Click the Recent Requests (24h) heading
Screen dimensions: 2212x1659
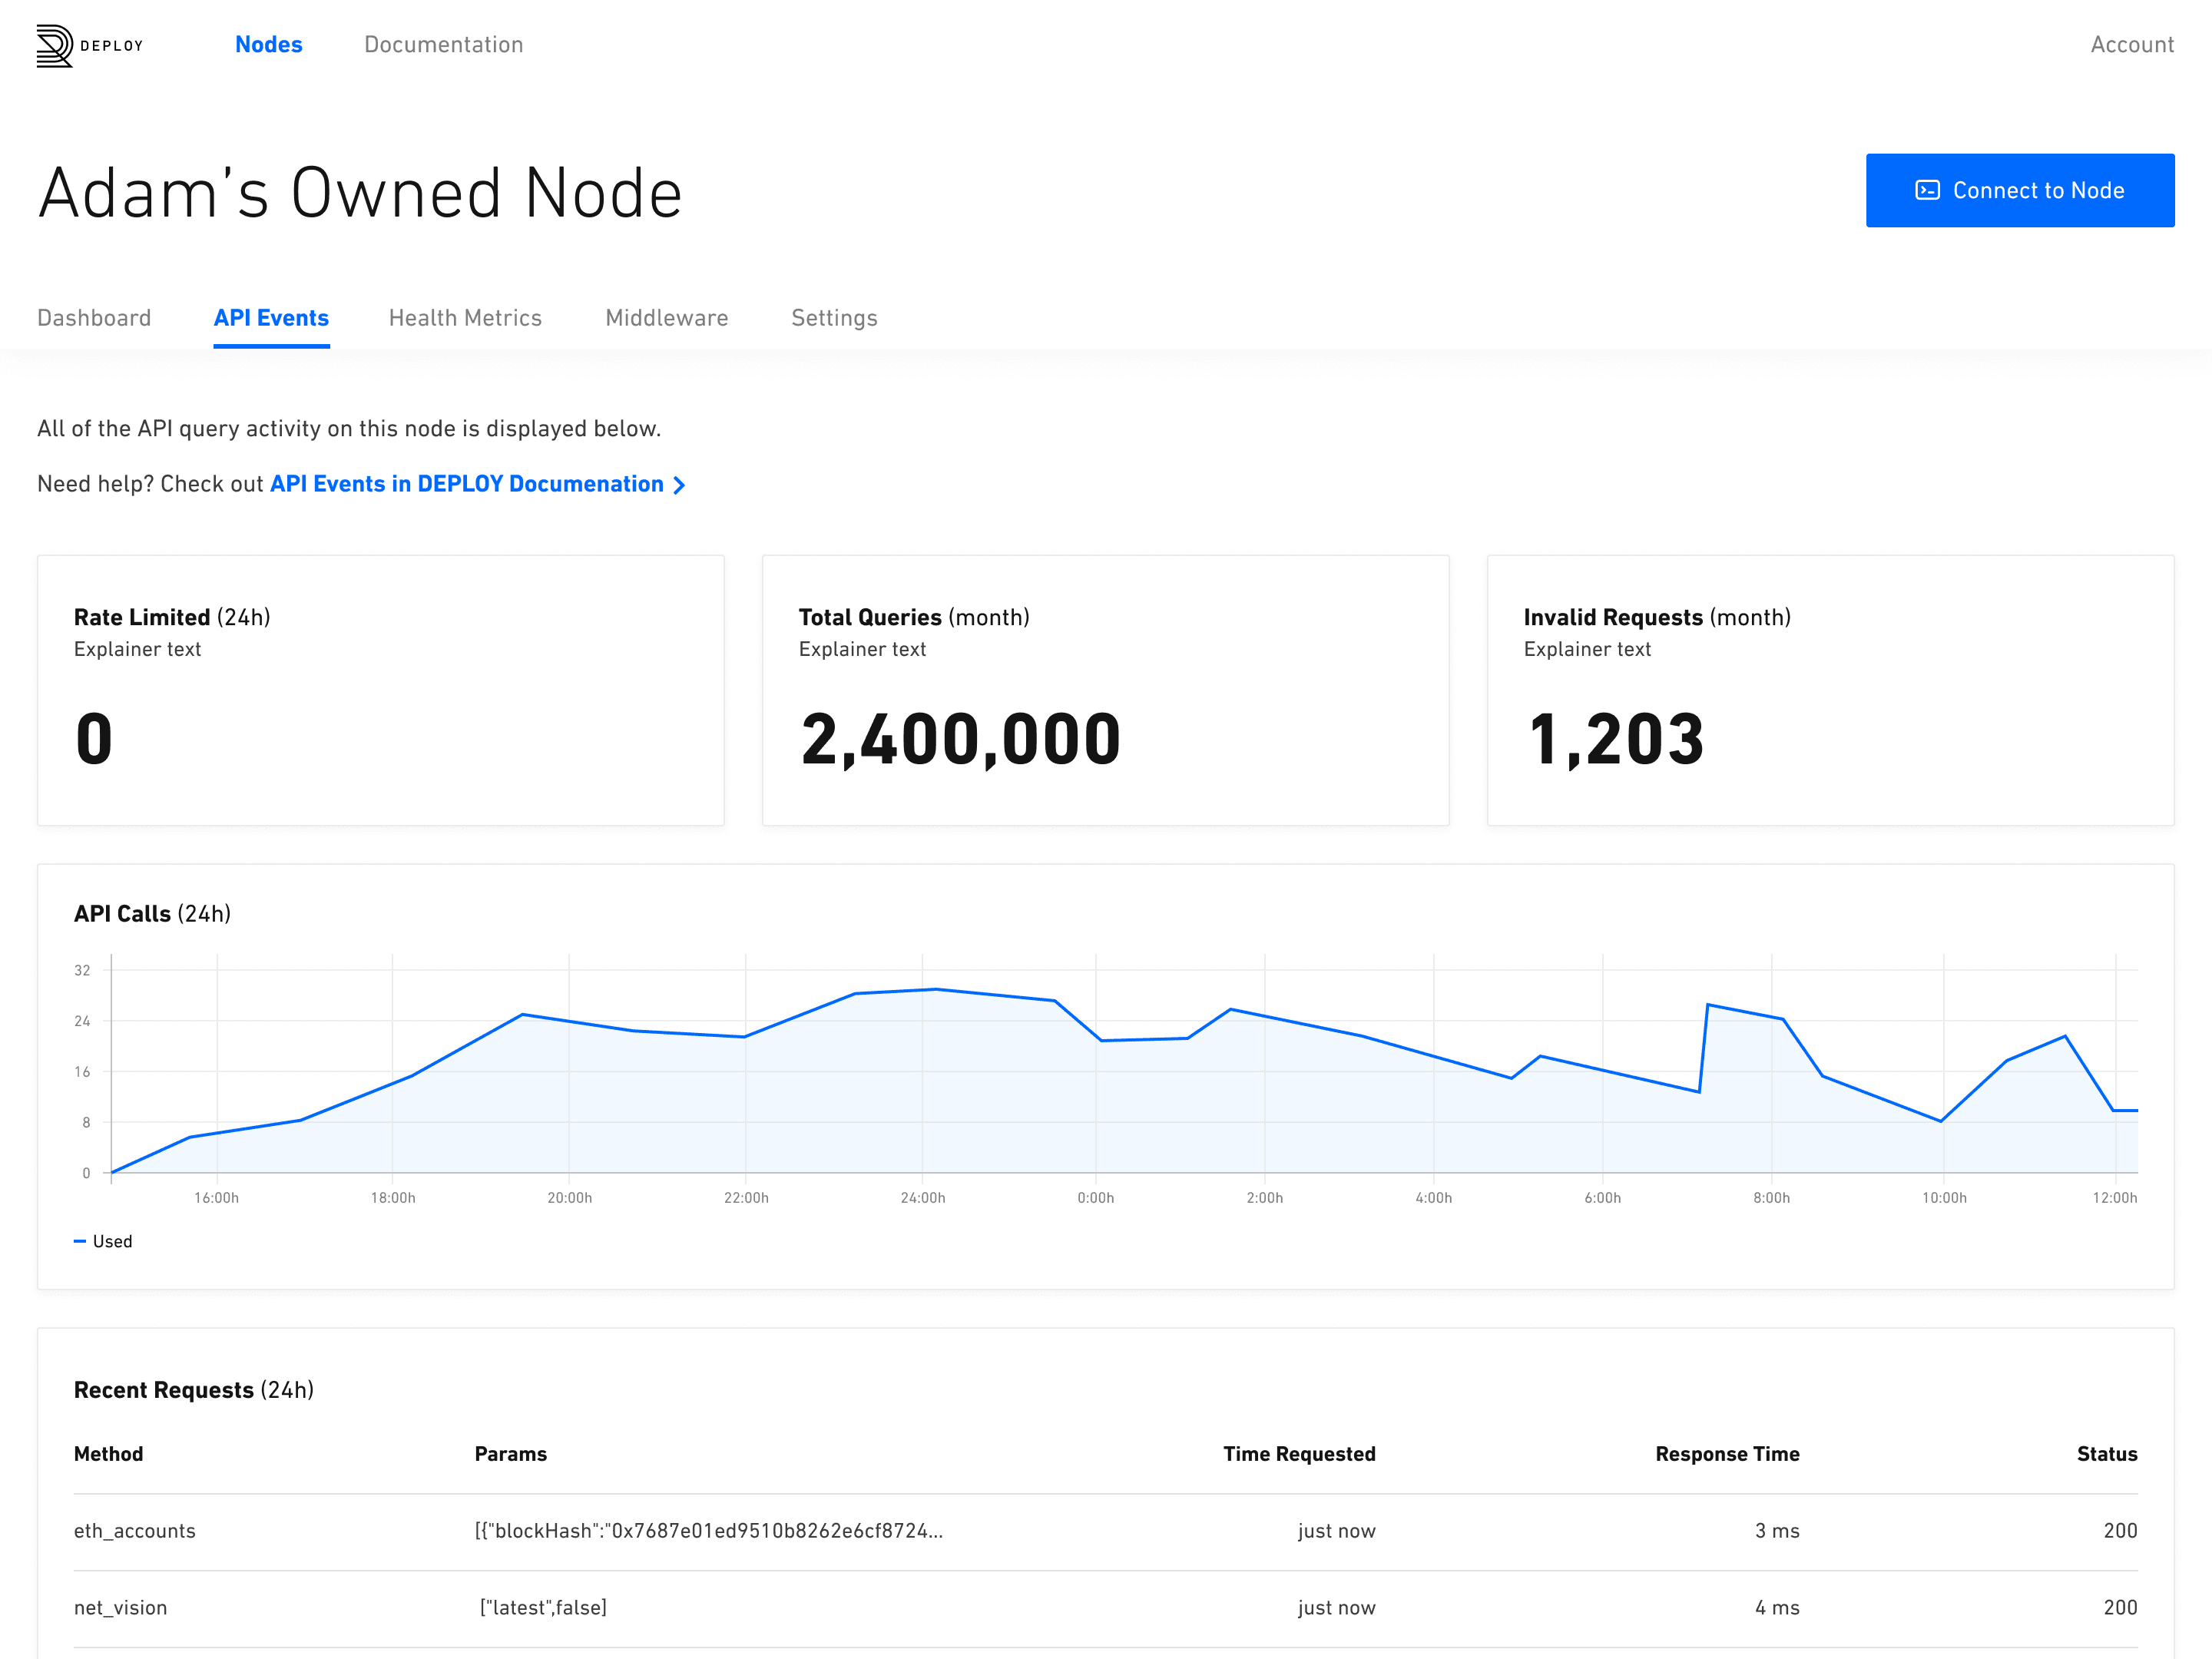(194, 1390)
